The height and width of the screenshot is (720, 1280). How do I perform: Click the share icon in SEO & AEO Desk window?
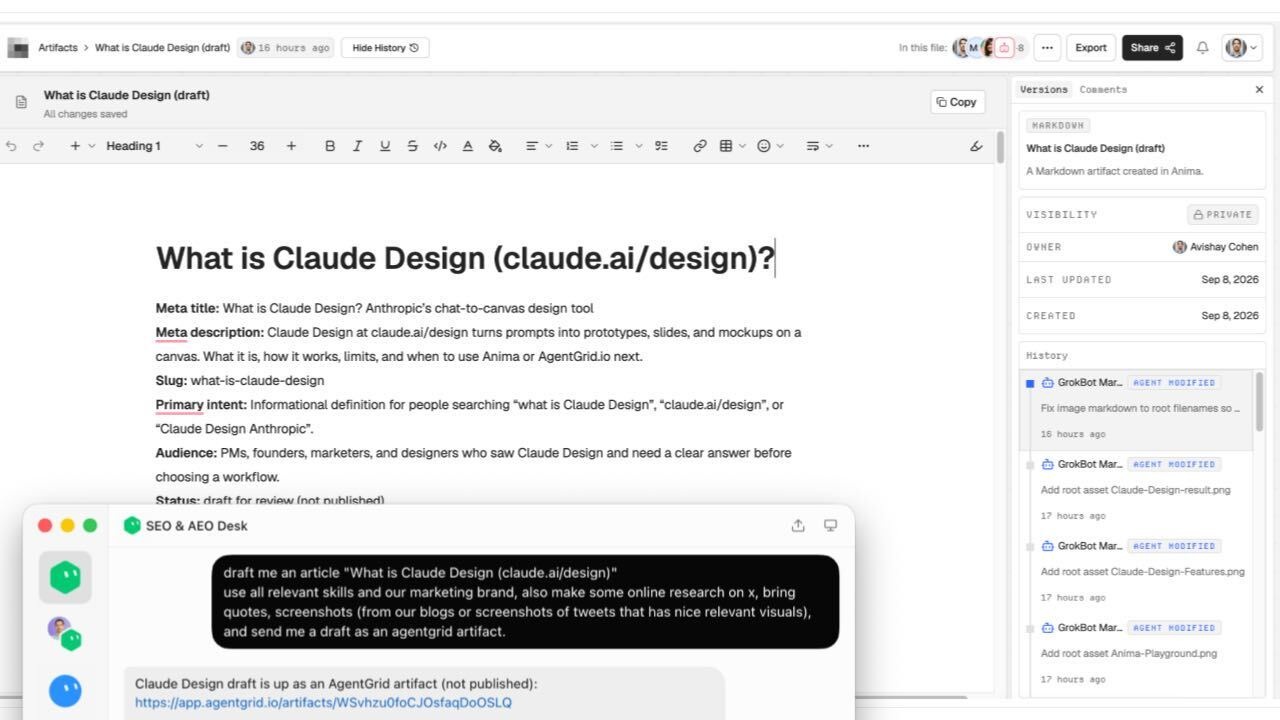coord(798,526)
